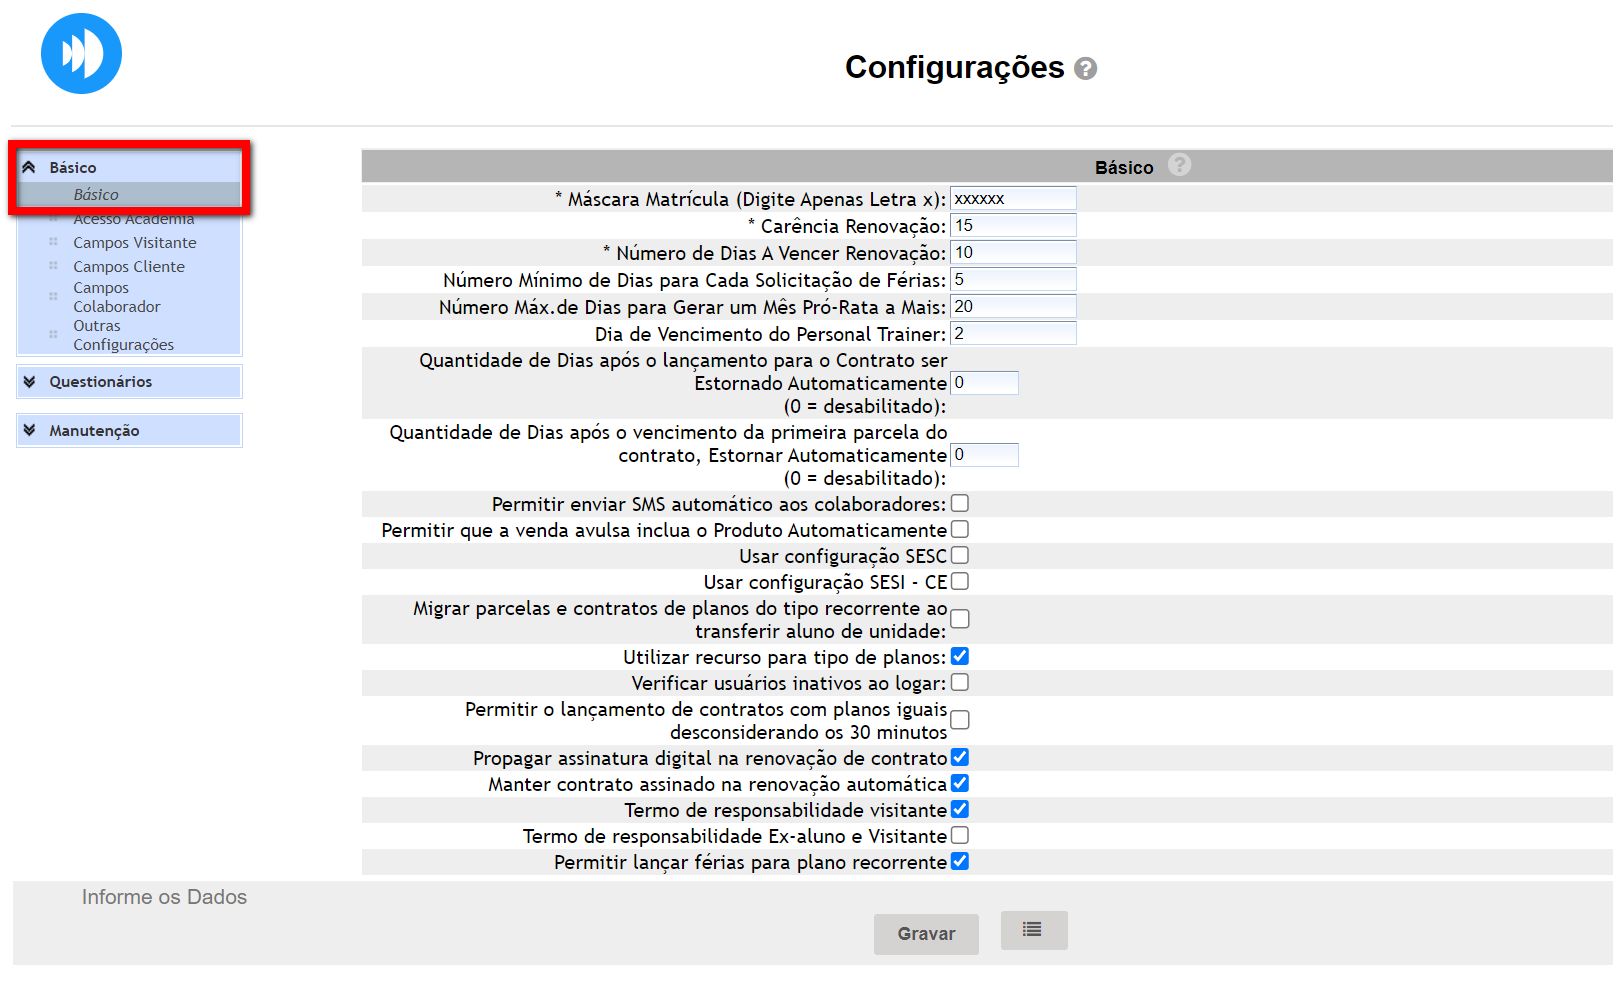Click the bullet icon beside Campos Visitante
This screenshot has height=1007, width=1613.
tap(54, 242)
